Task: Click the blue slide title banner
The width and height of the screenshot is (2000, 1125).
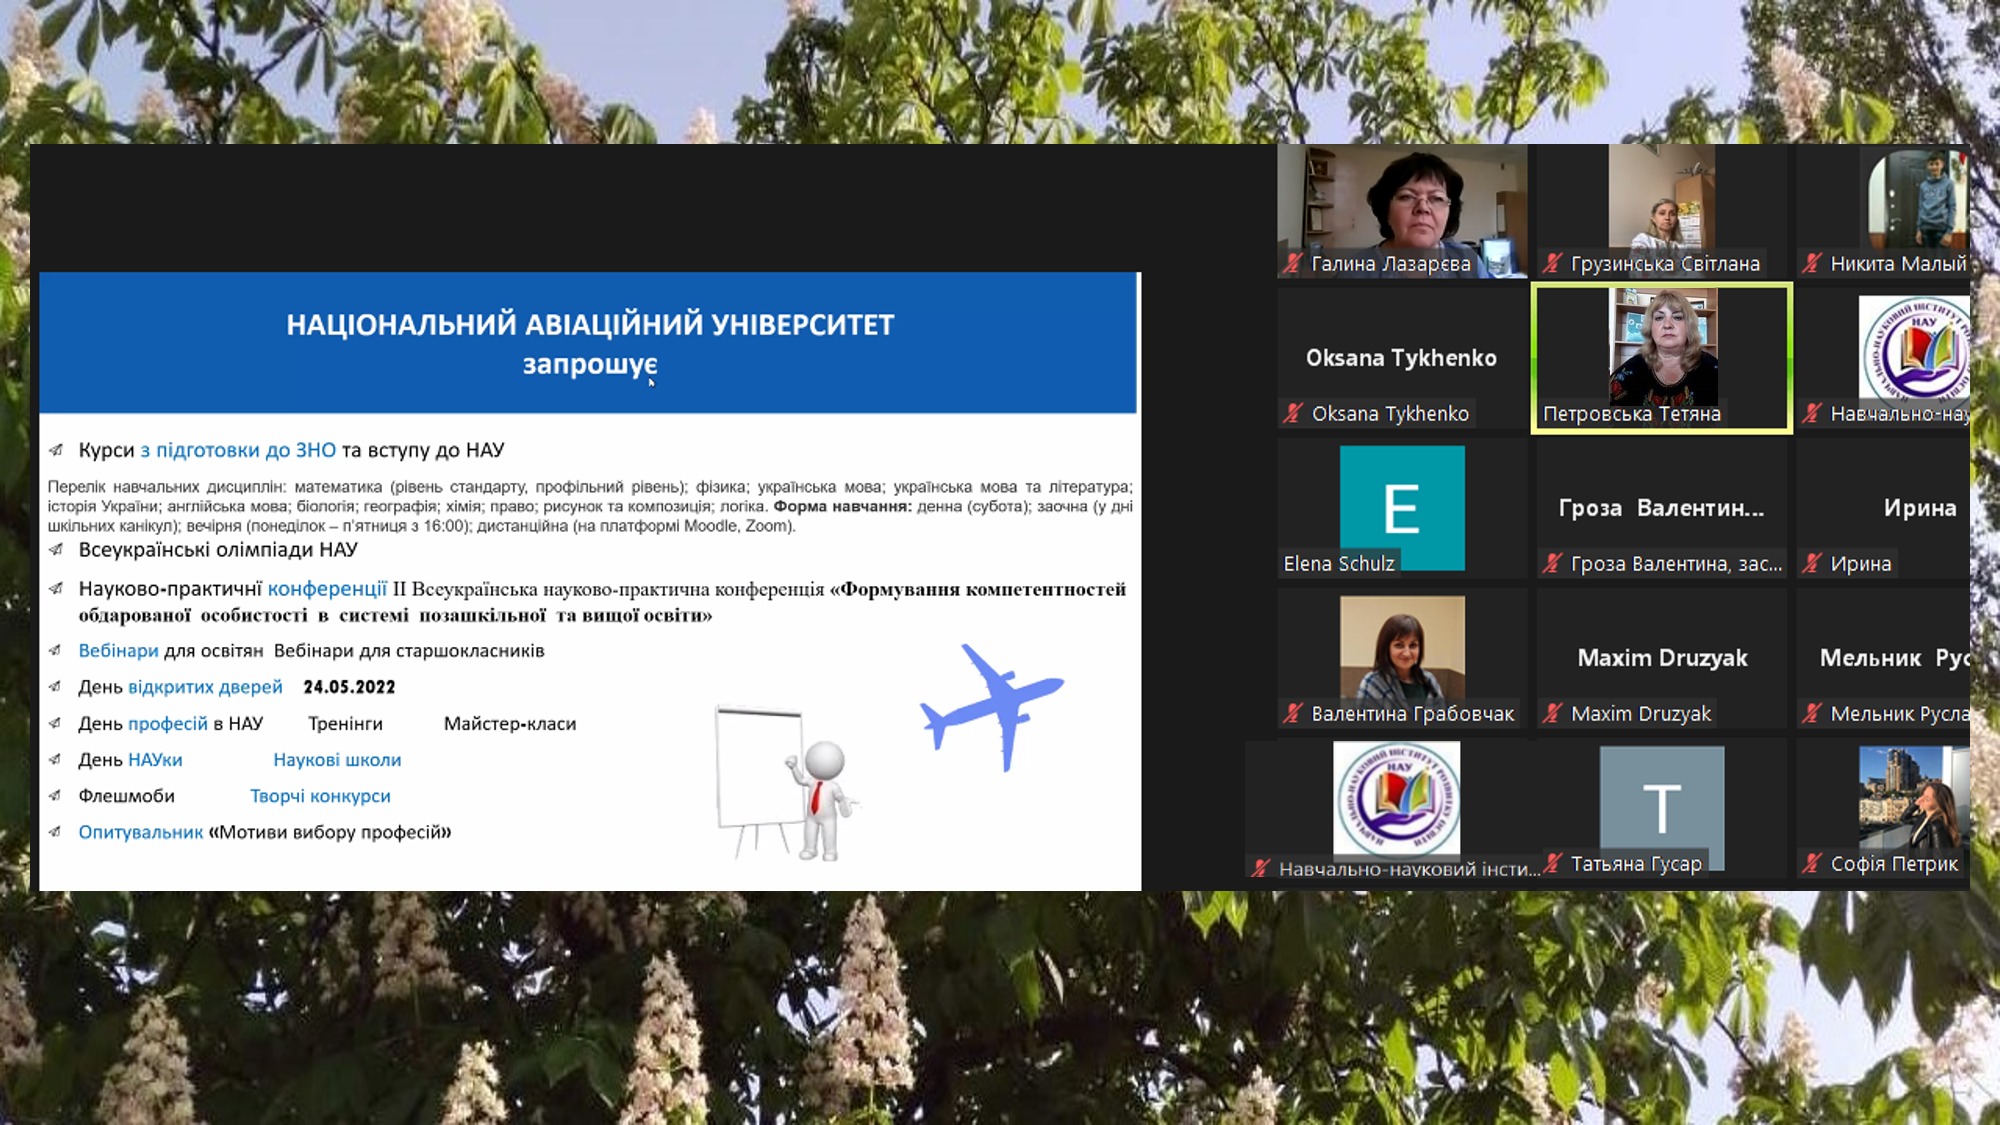Action: click(x=589, y=342)
